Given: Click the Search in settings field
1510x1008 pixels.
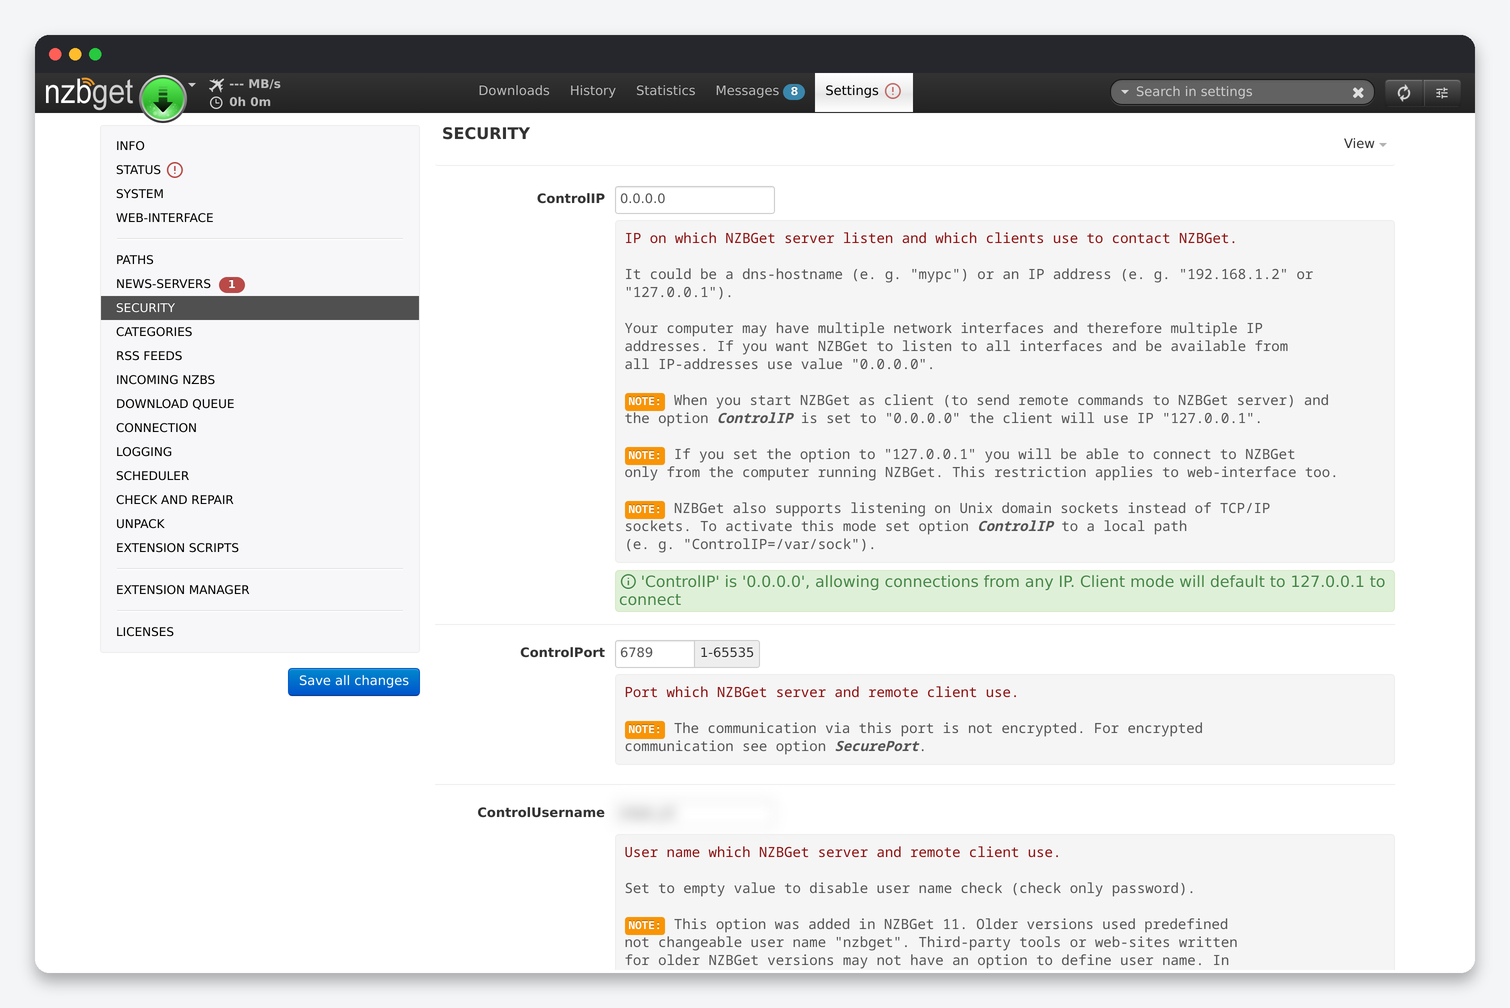Looking at the screenshot, I should pos(1240,92).
